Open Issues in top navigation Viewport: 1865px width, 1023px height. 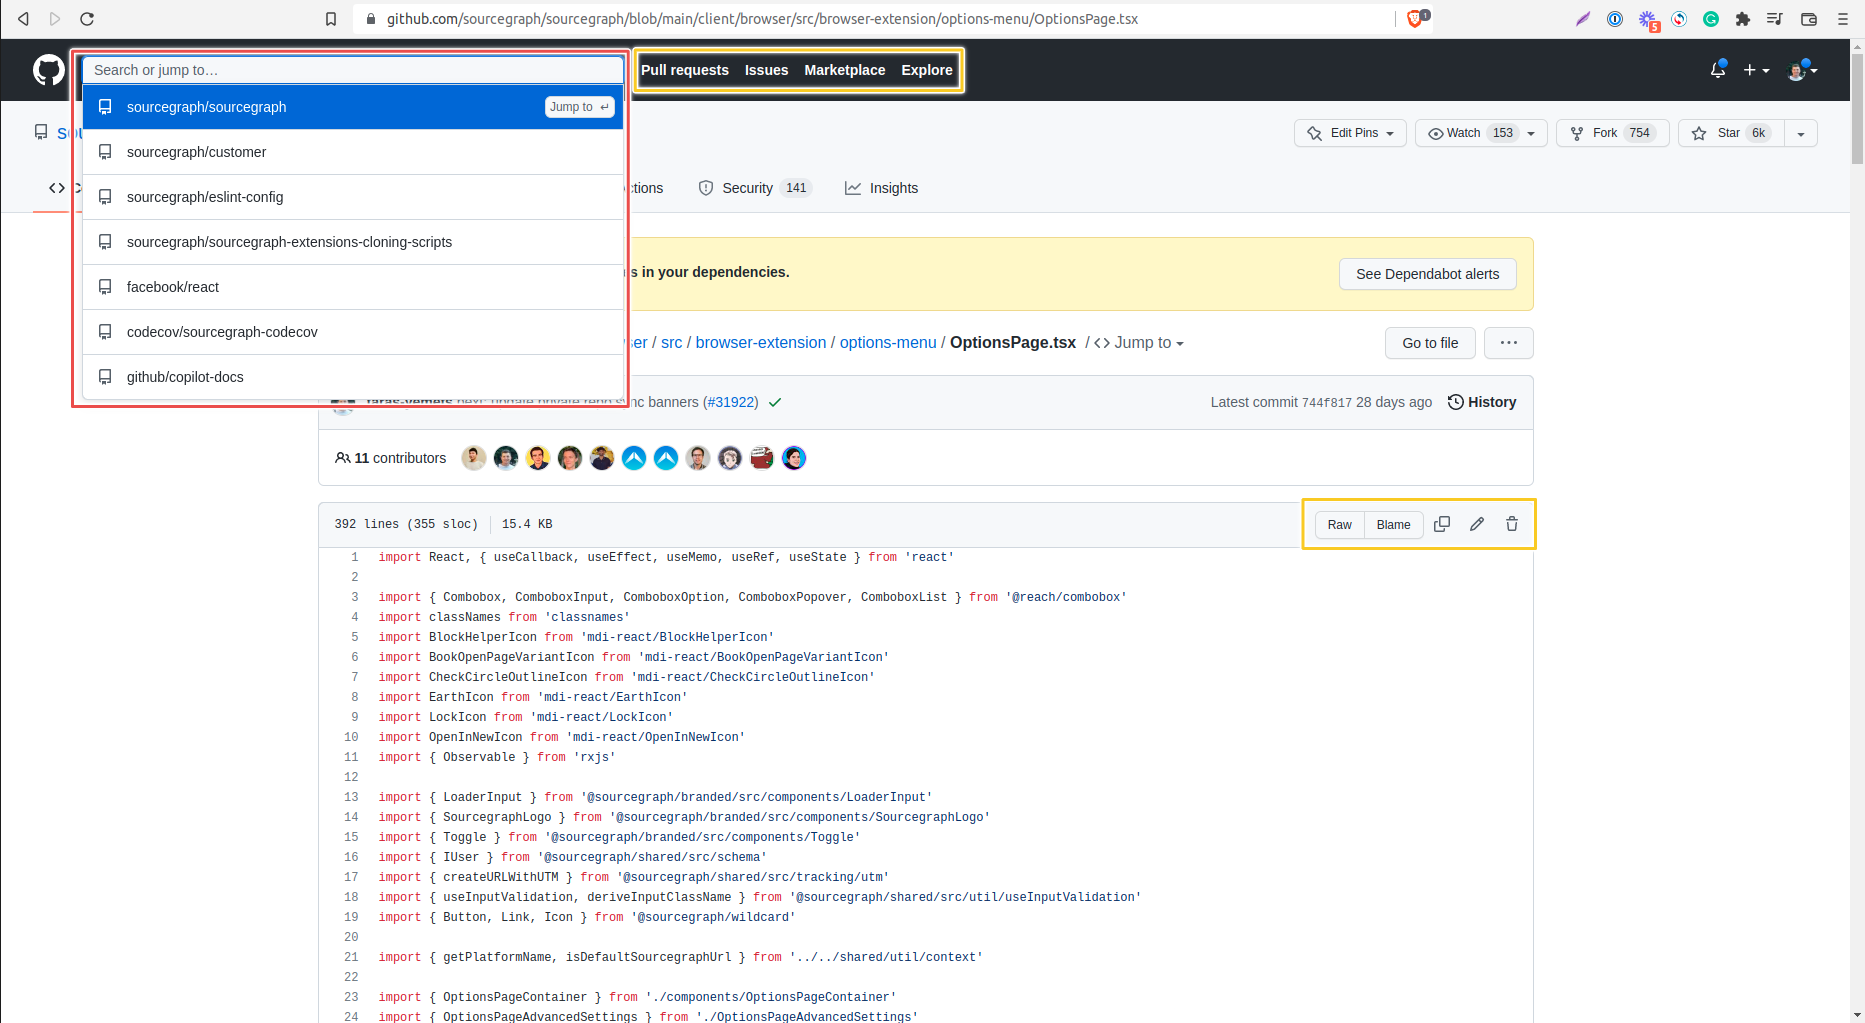click(766, 70)
